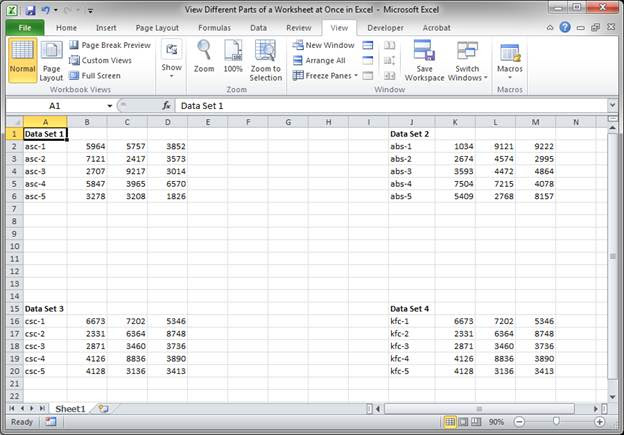The image size is (624, 435).
Task: Open the File tab
Action: 25,27
